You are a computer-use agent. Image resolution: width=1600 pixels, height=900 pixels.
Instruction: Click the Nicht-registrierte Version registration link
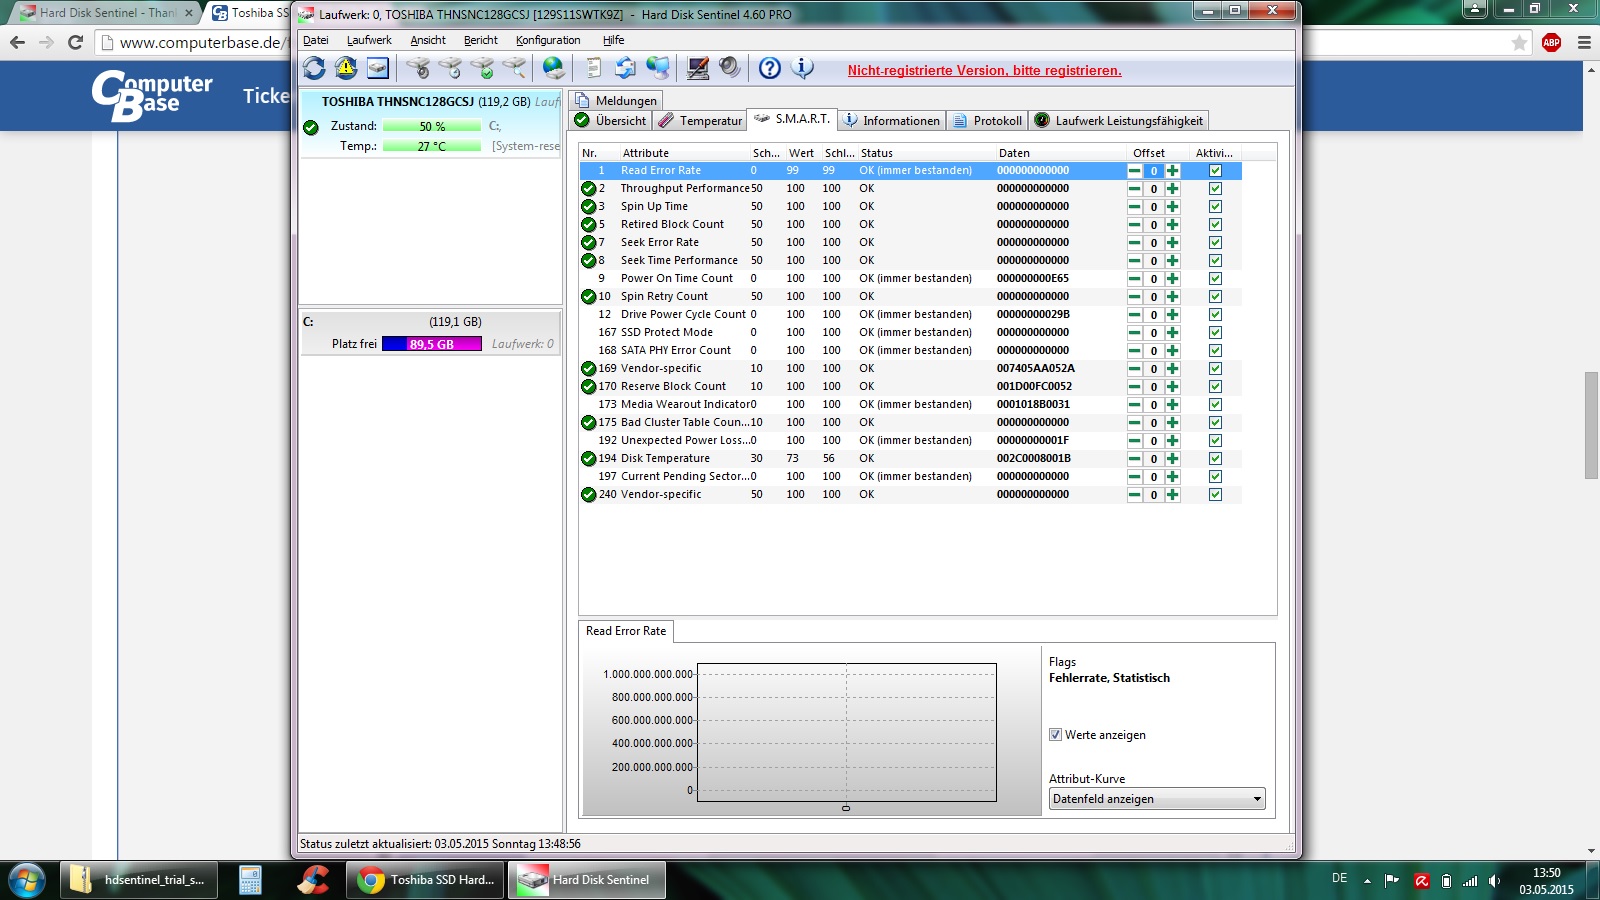click(985, 71)
